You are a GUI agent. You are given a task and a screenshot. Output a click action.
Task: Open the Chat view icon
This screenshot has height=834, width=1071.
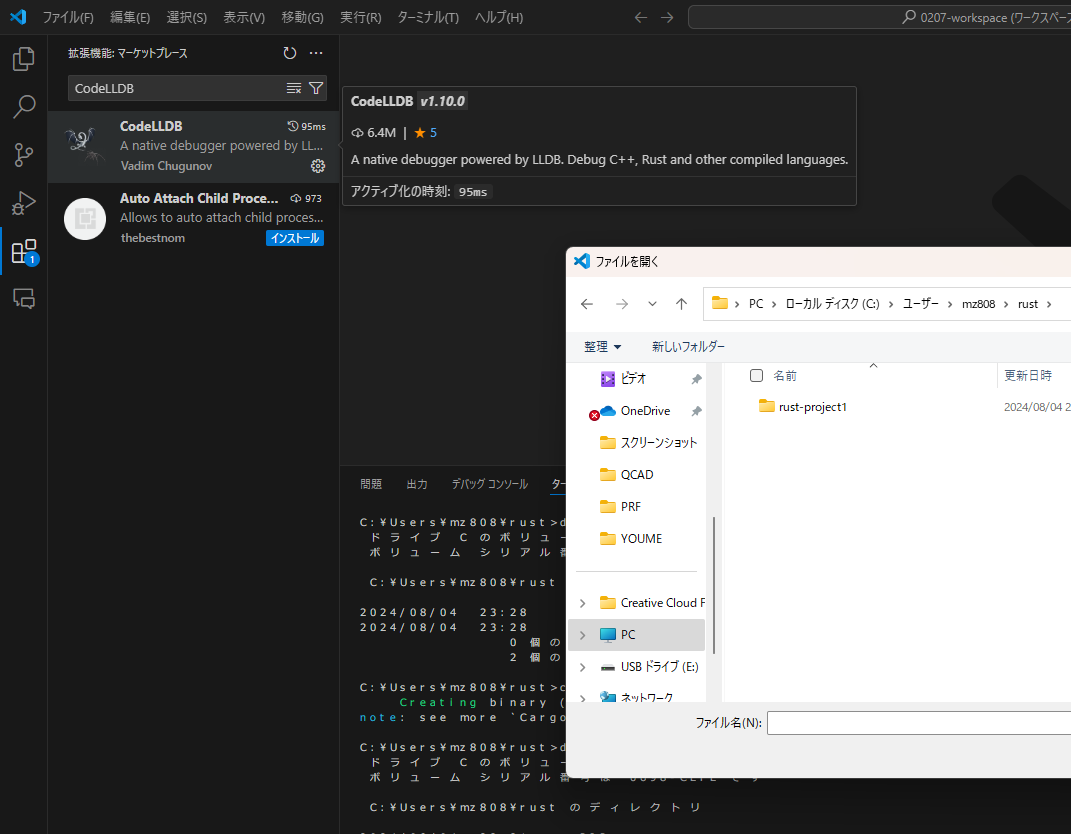point(24,298)
